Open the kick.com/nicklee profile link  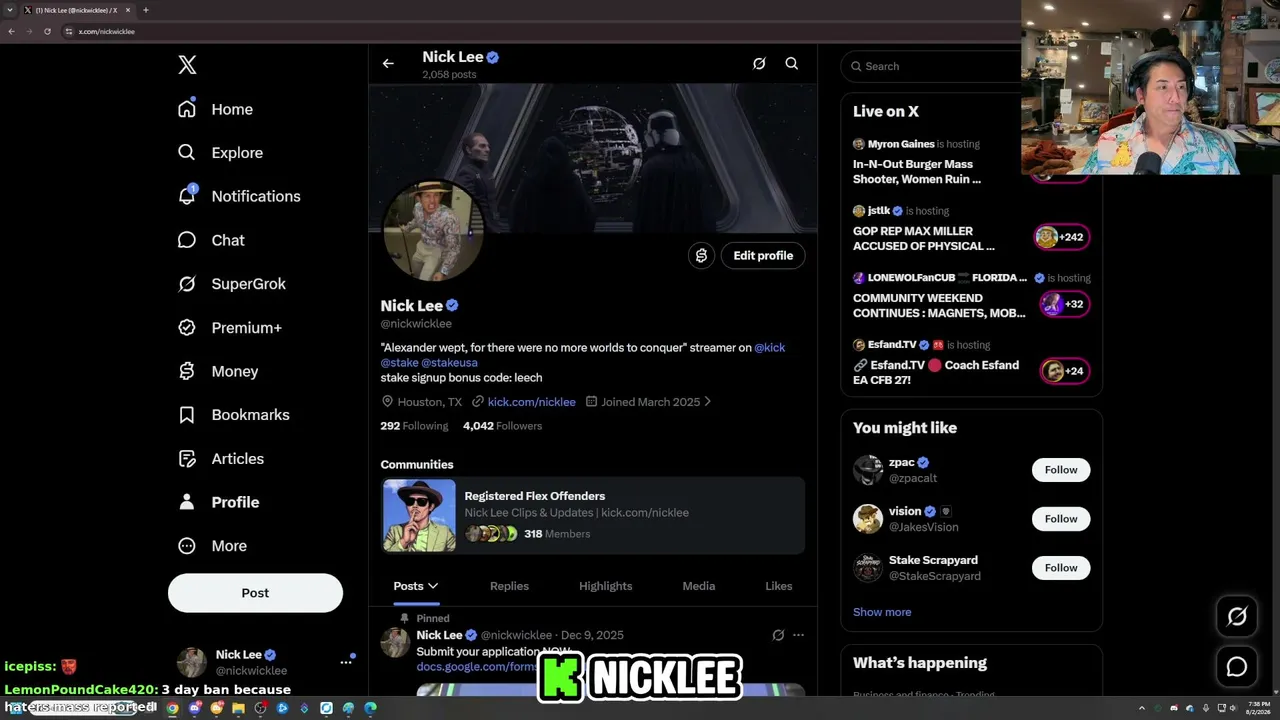tap(531, 402)
